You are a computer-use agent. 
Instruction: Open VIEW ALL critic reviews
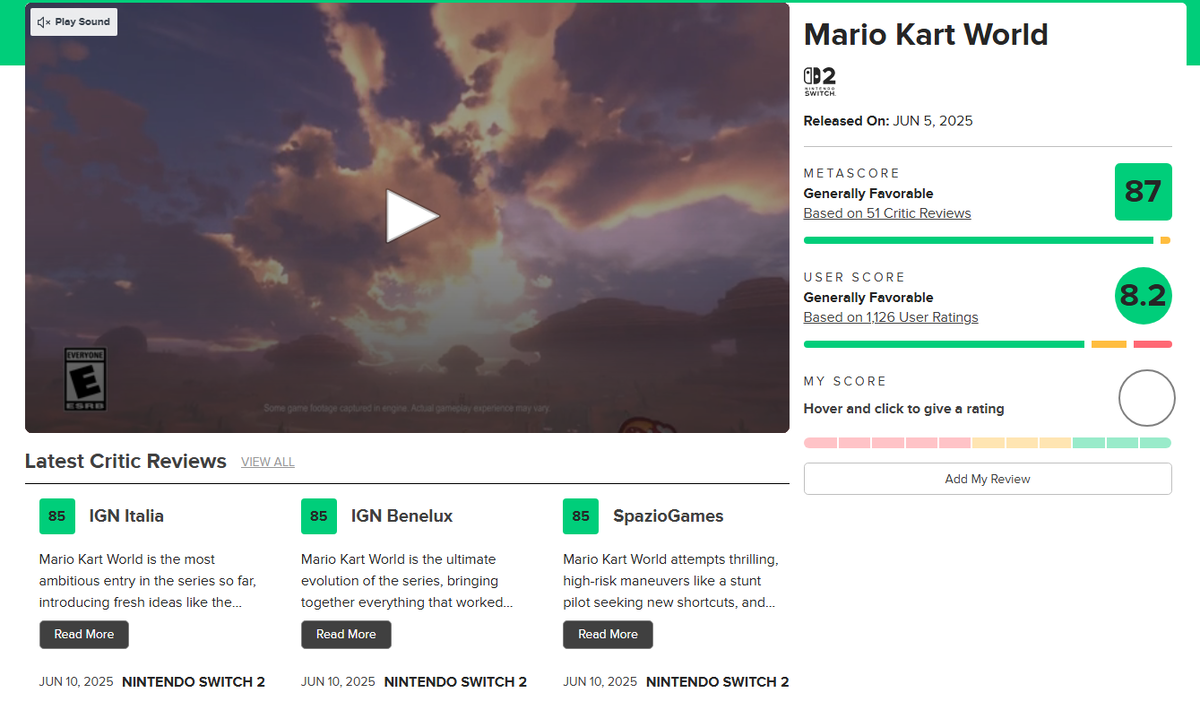tap(267, 462)
